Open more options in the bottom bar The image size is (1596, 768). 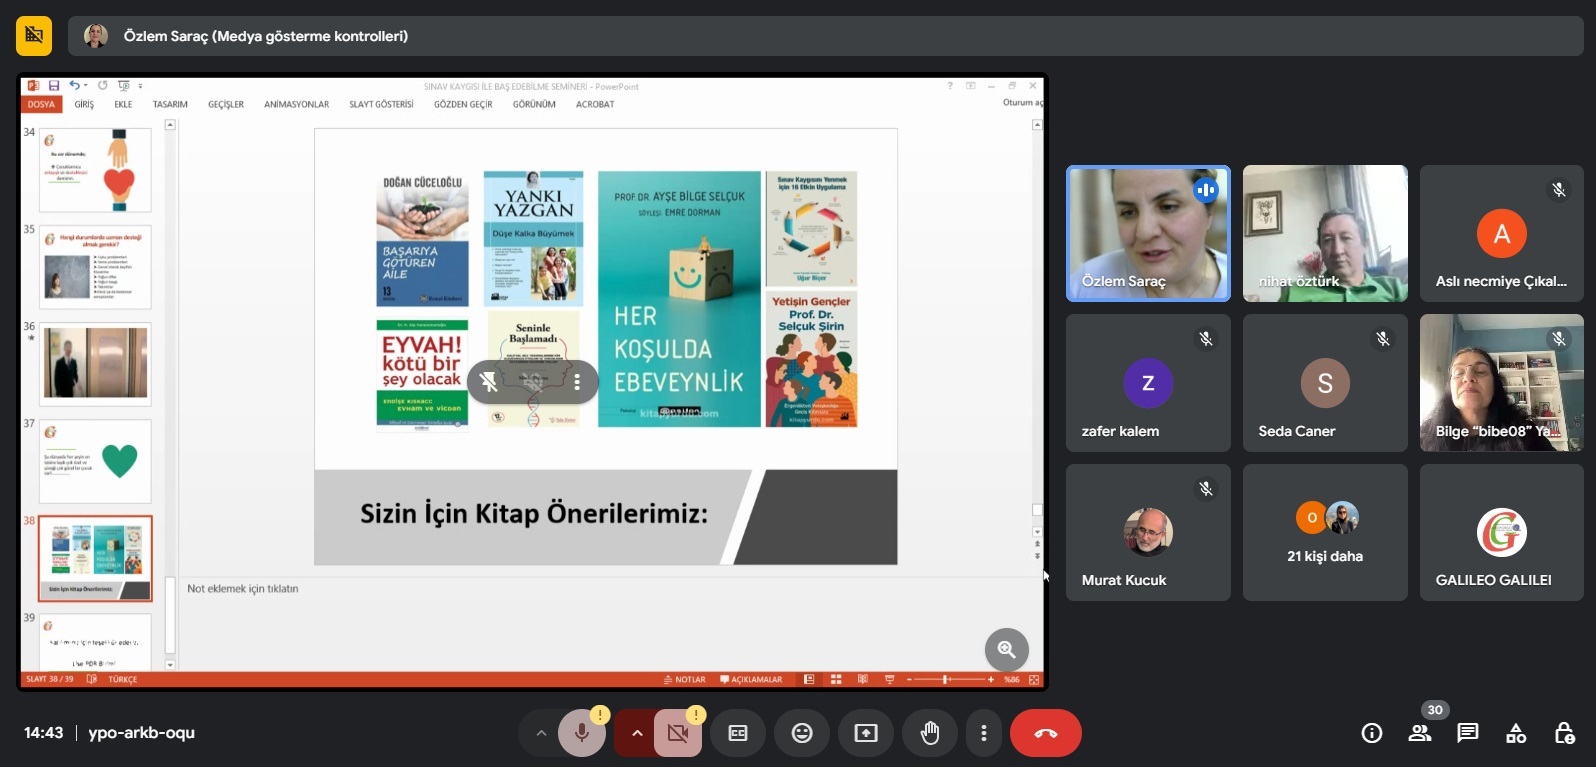tap(984, 733)
